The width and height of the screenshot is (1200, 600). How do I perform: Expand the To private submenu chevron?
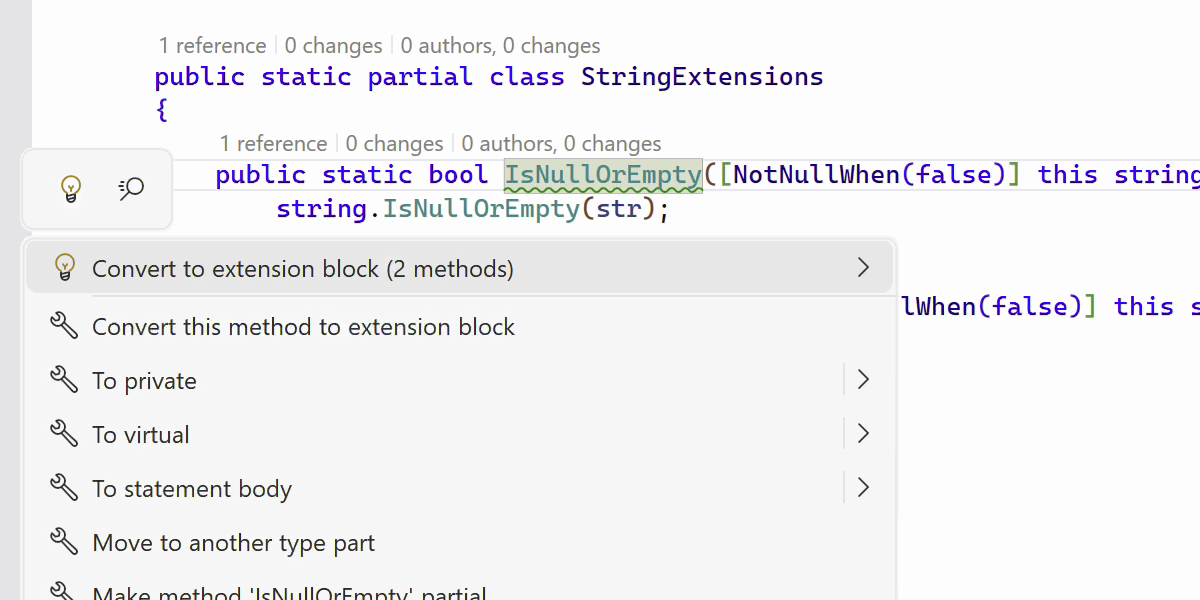tap(863, 380)
